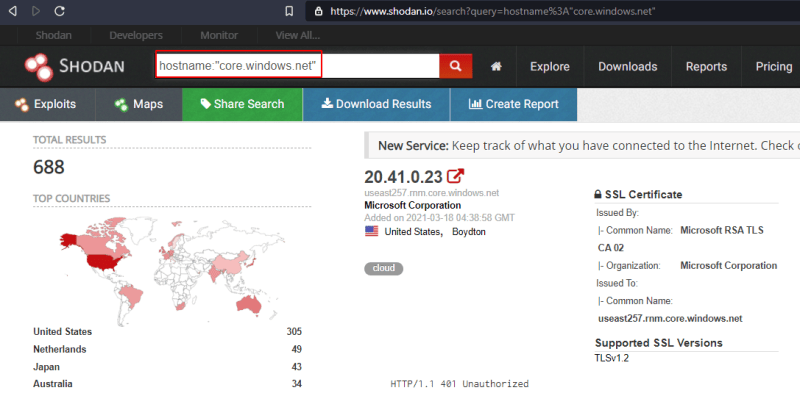Open the 20.41.0.23 result link
800x393 pixels.
(x=403, y=177)
